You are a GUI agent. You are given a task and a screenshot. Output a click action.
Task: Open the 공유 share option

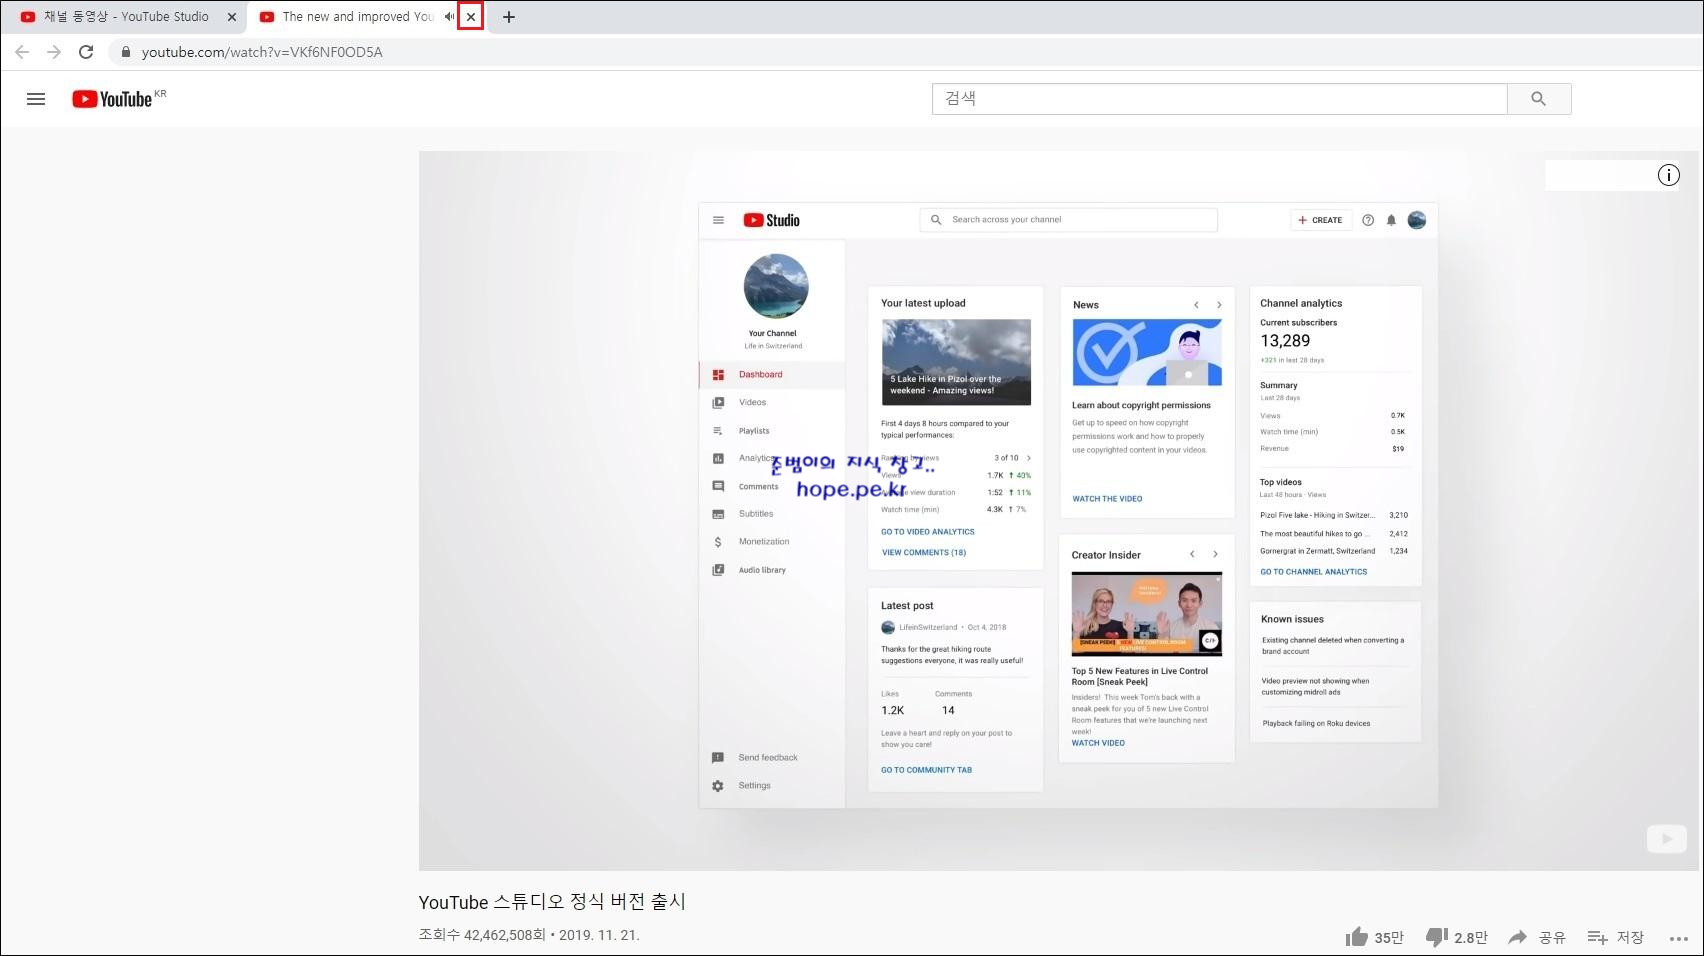[1537, 937]
